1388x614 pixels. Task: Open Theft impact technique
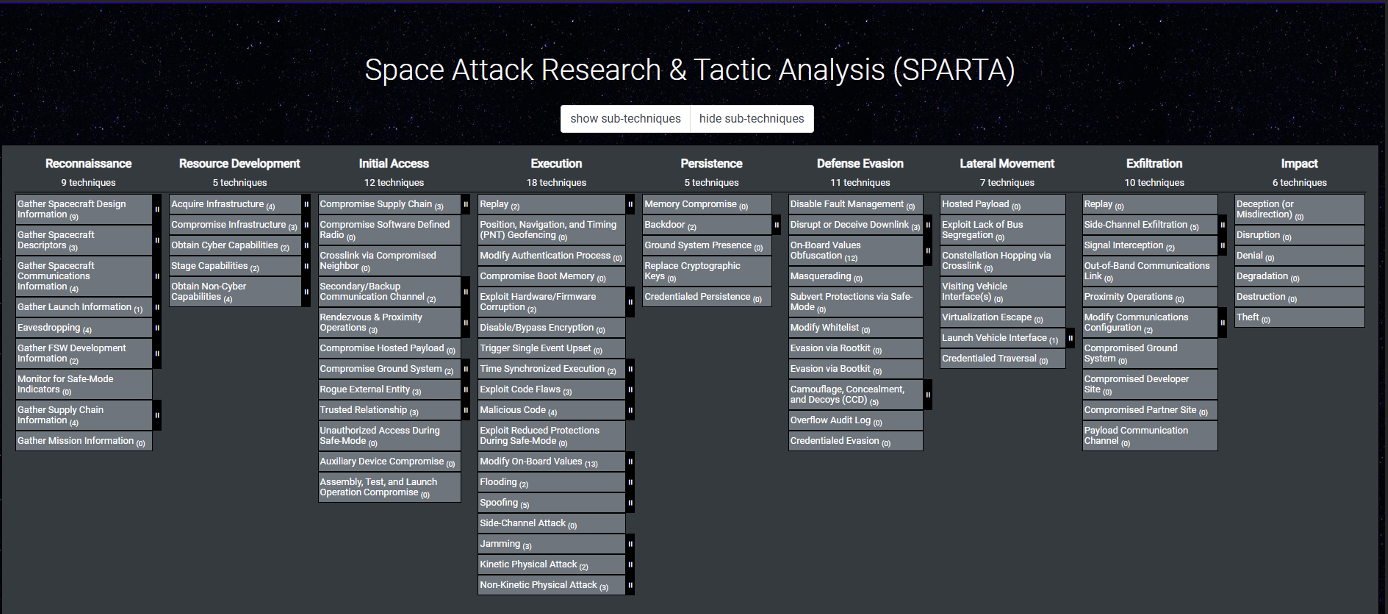pyautogui.click(x=1300, y=317)
